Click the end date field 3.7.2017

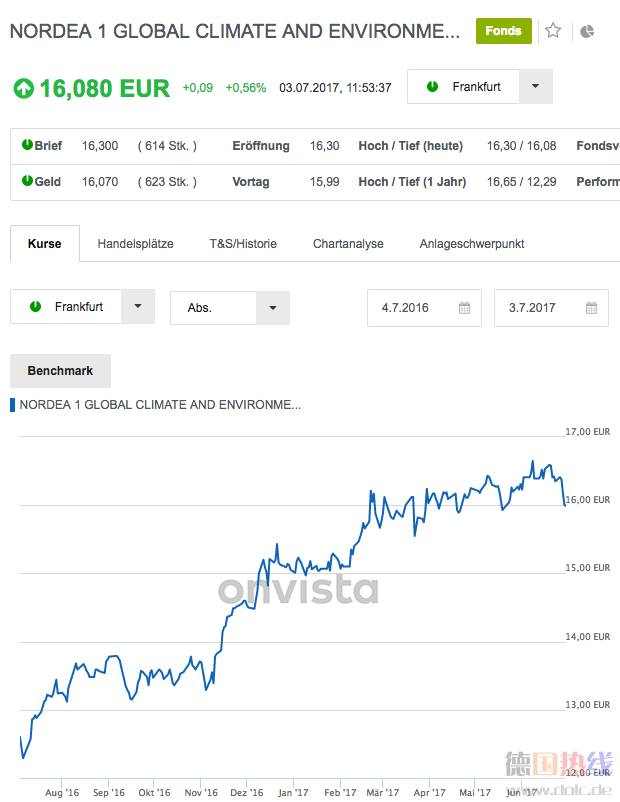(551, 308)
